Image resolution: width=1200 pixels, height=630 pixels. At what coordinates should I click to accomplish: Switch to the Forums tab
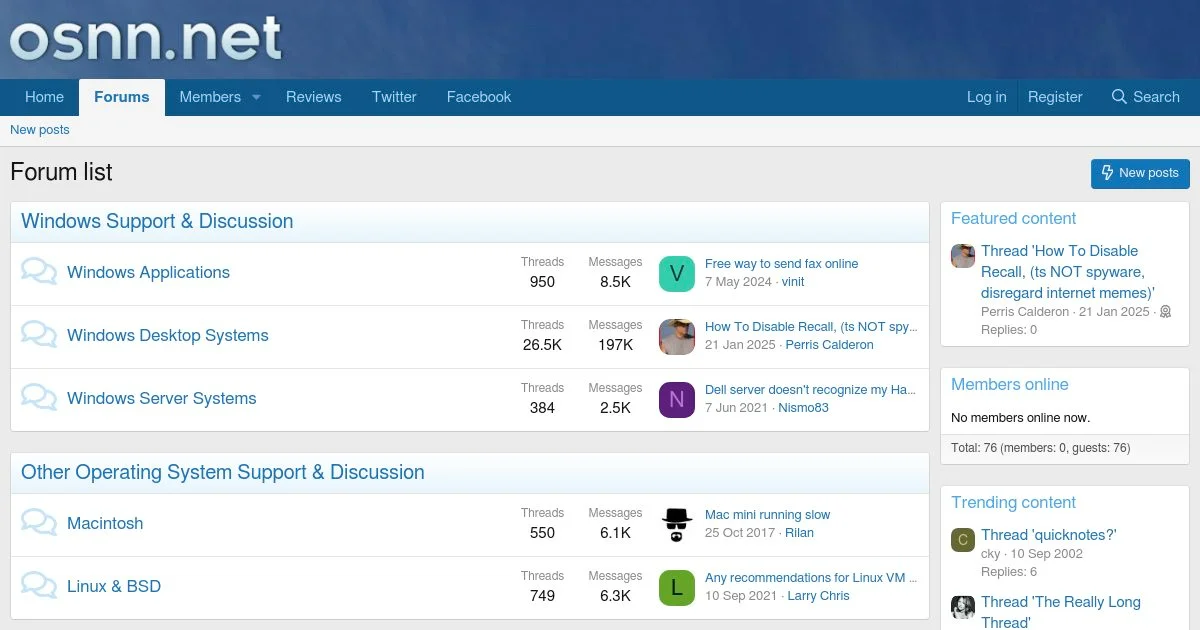[x=122, y=97]
